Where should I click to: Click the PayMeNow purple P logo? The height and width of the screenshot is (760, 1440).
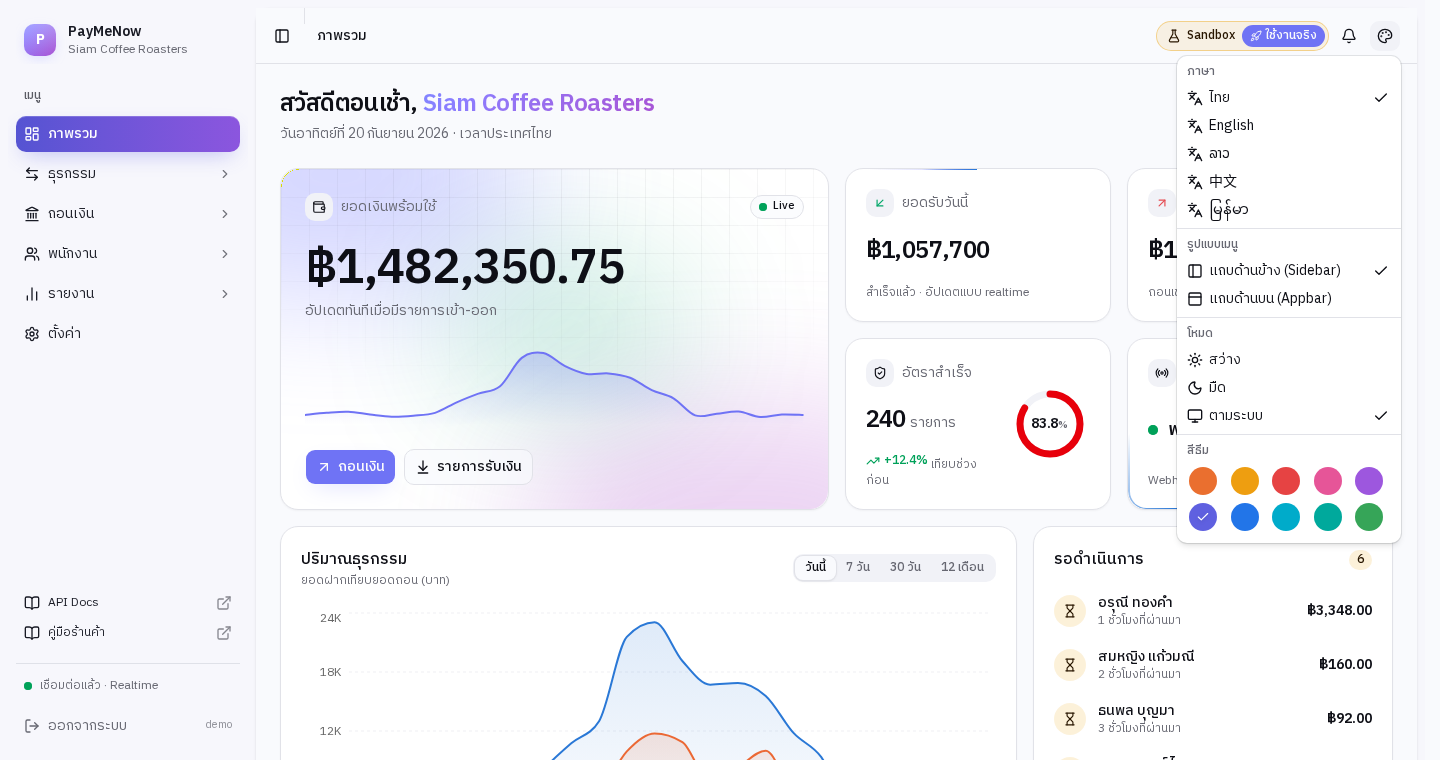[40, 40]
